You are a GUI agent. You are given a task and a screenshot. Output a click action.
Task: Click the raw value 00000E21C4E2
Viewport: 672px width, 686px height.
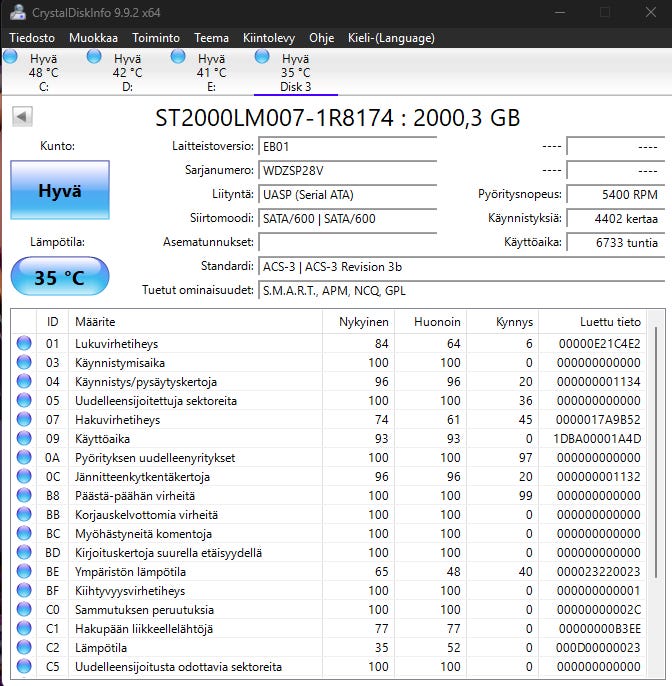(x=599, y=343)
